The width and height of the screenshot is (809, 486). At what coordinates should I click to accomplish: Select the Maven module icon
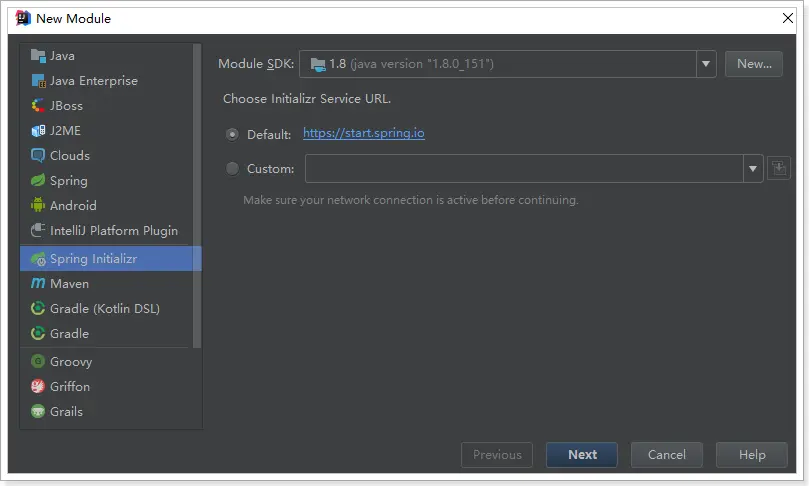(39, 284)
